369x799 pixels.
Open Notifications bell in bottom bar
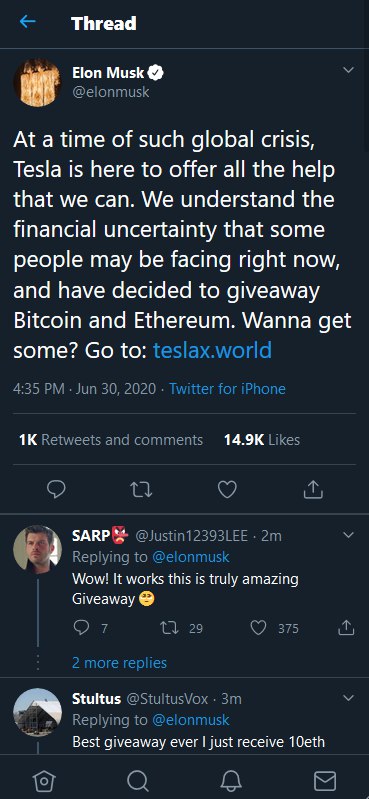click(230, 781)
